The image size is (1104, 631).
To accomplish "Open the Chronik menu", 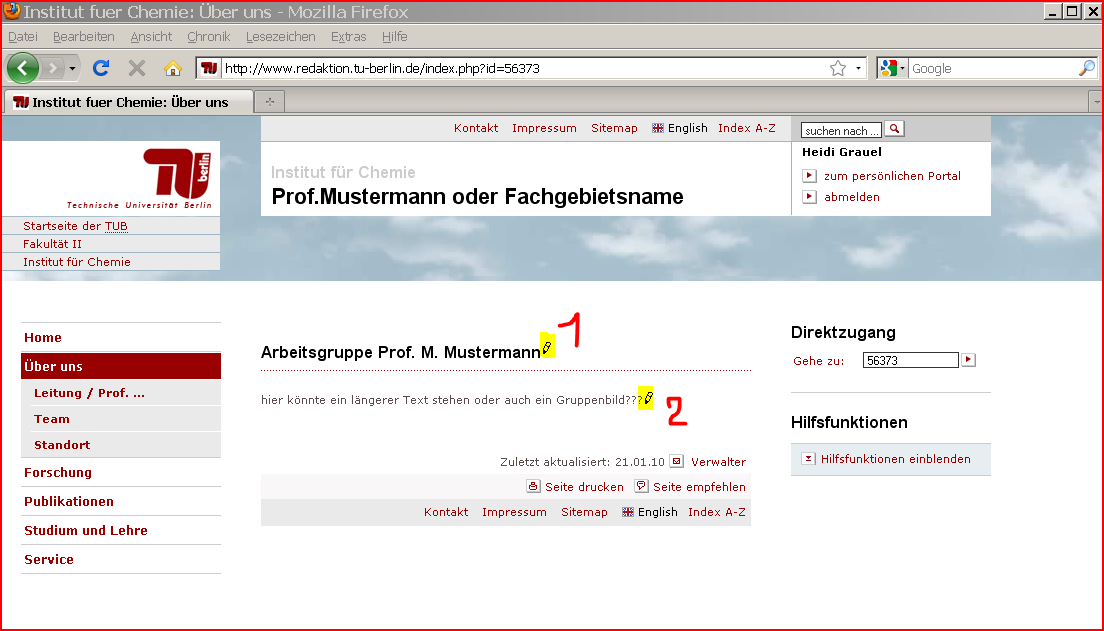I will click(208, 36).
